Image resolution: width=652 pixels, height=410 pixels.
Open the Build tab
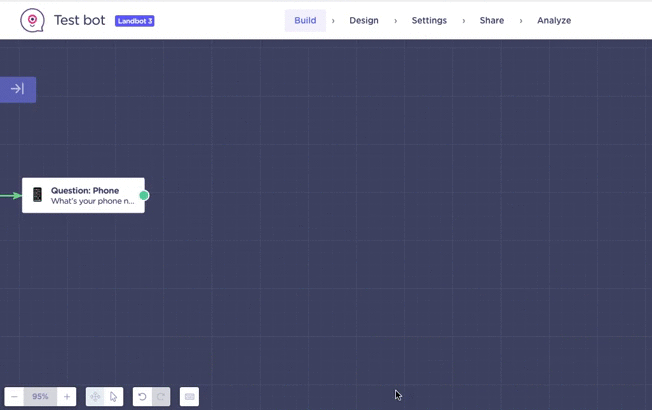click(x=305, y=20)
